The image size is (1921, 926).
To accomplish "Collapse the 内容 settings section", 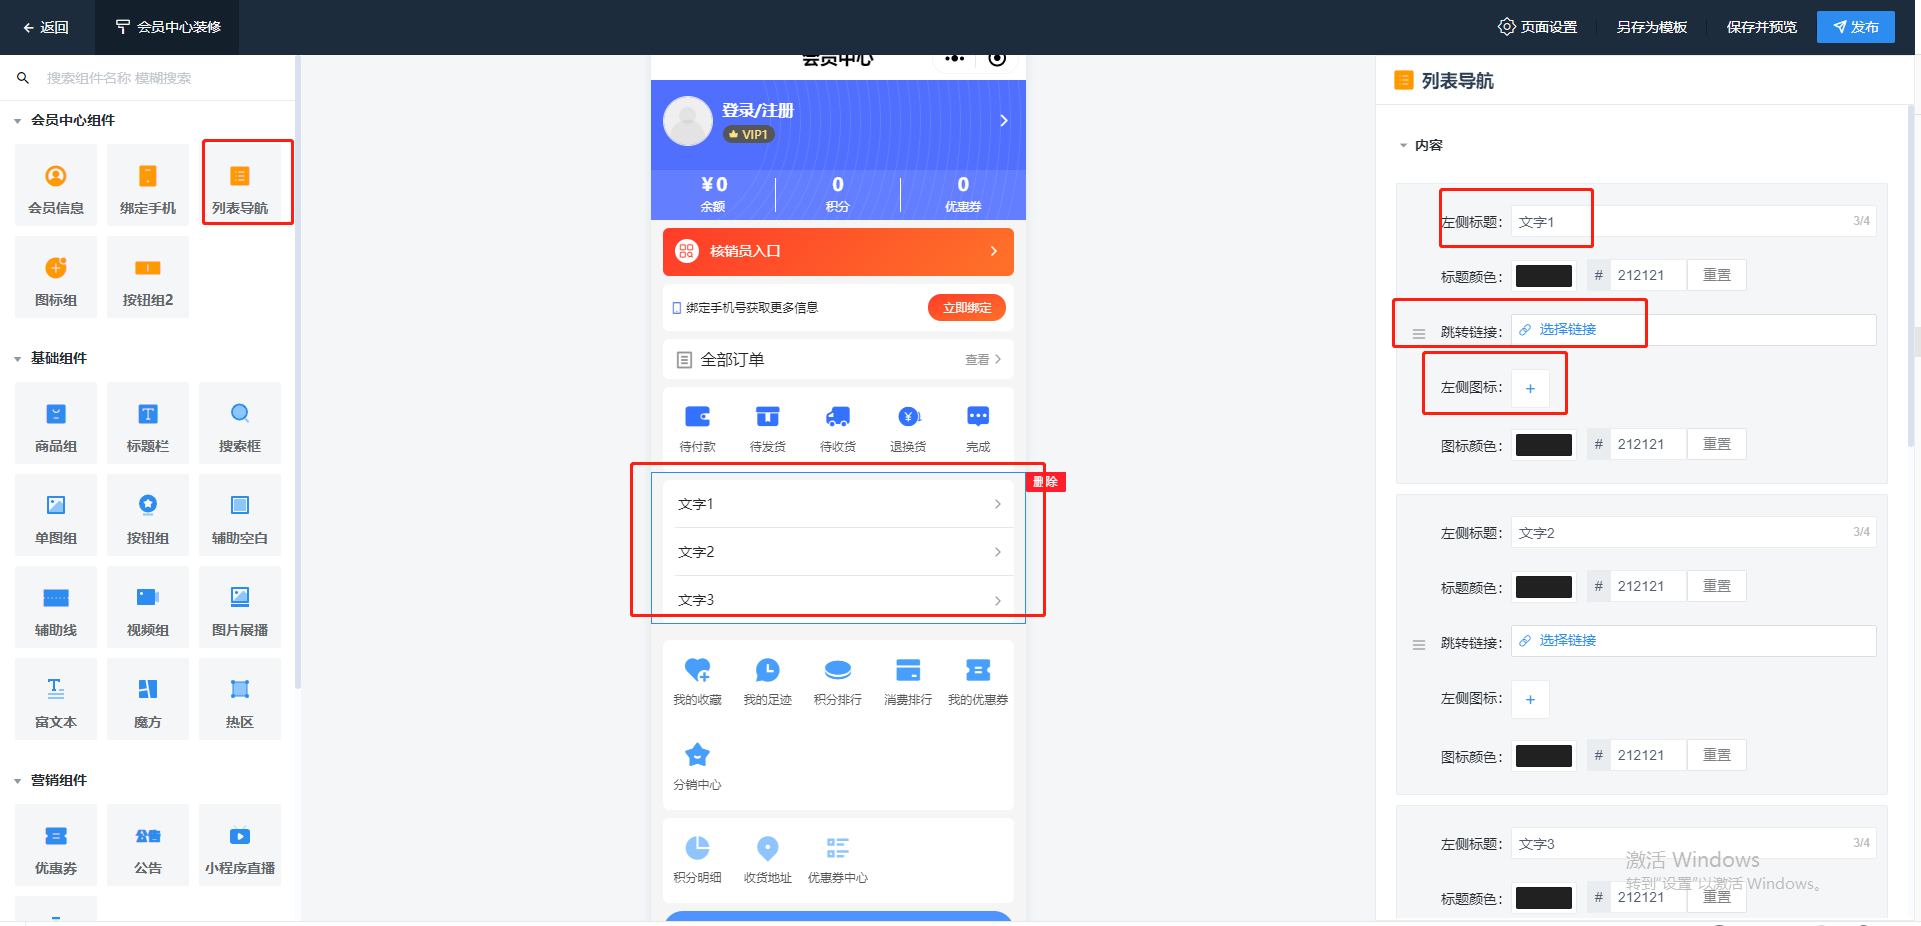I will [1403, 146].
